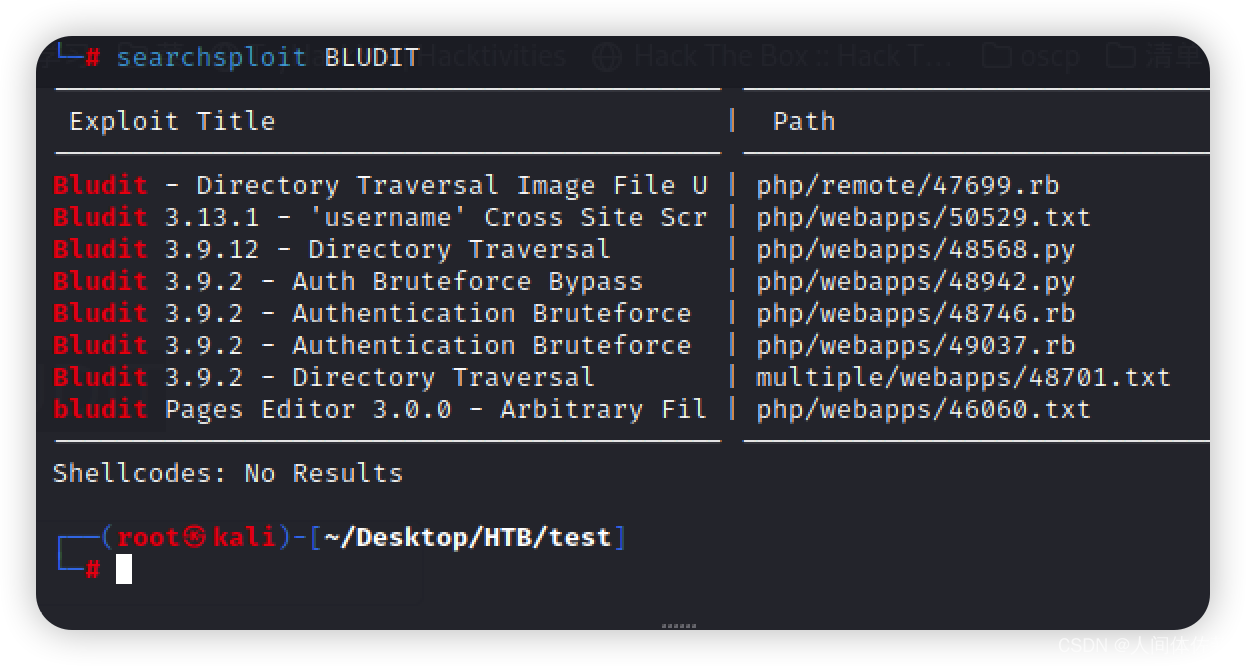
Task: Click the Bludit 3.9.2 Auth Bruteforce Bypass entry
Action: pyautogui.click(x=348, y=281)
